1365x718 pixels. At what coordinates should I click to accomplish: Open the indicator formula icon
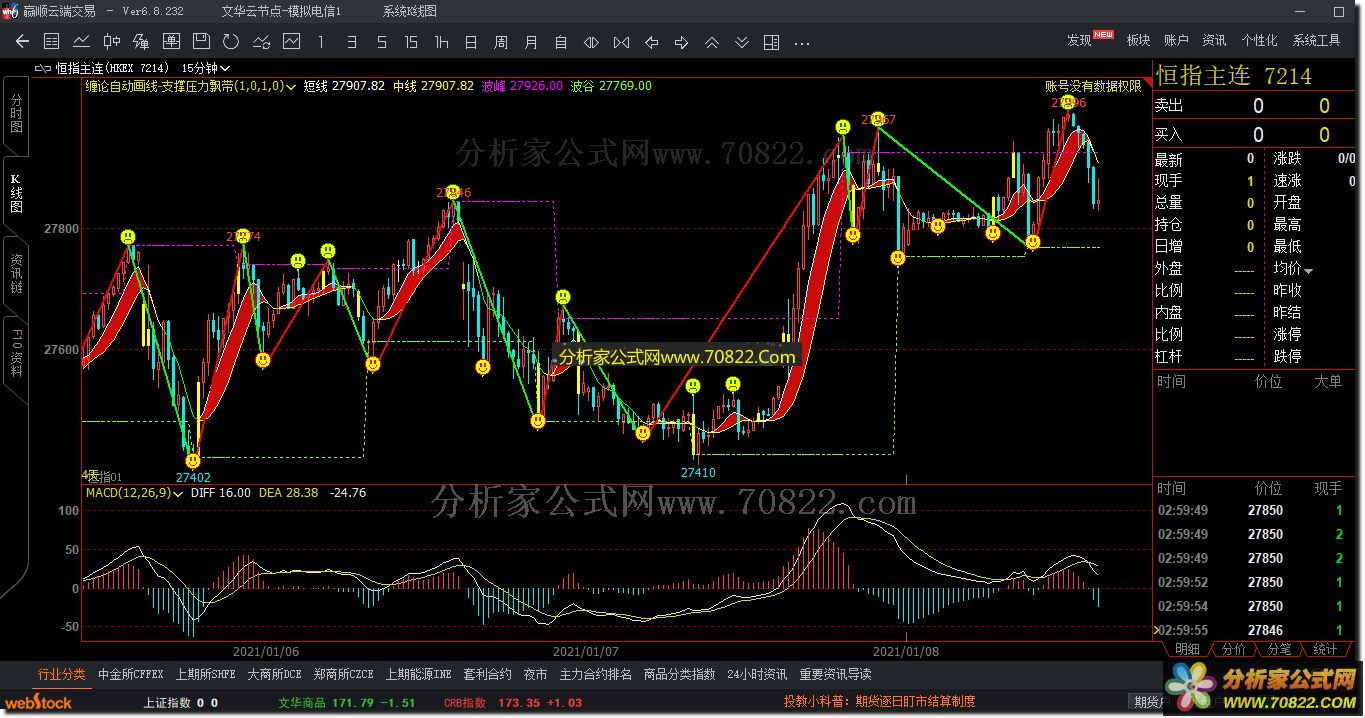(141, 42)
